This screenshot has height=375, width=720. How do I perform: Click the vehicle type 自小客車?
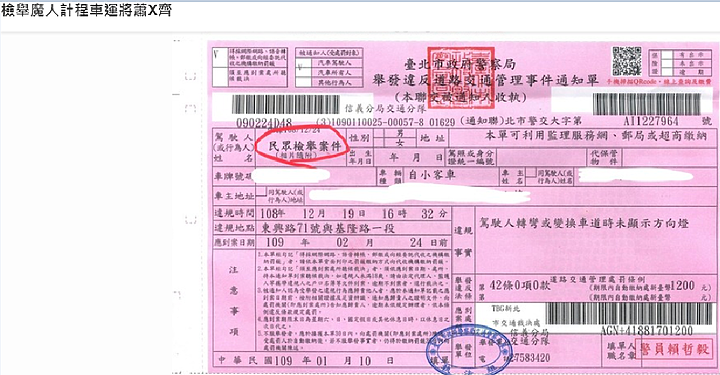(x=432, y=175)
